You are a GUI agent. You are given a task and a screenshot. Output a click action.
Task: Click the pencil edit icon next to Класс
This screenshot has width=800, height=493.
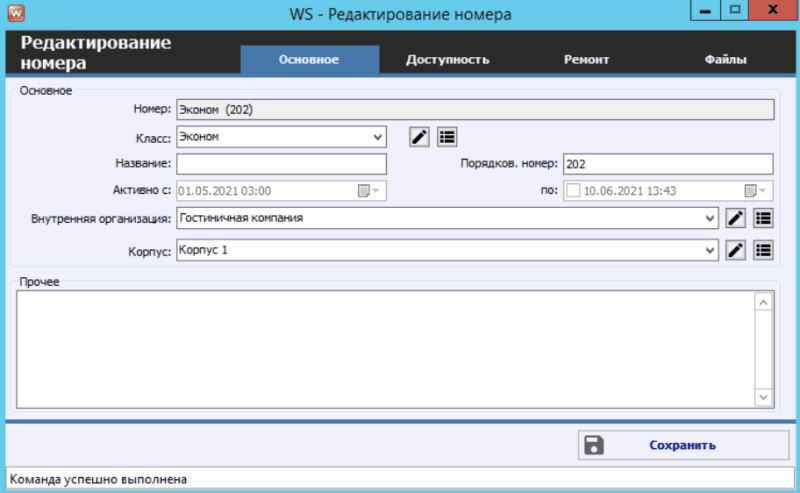point(419,137)
